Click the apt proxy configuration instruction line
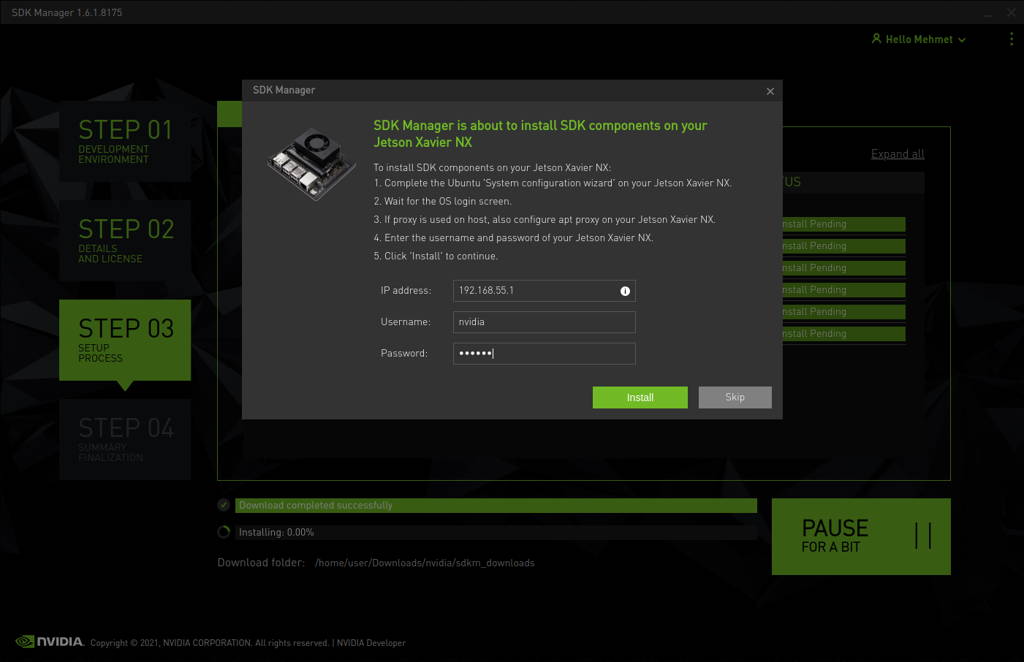The image size is (1024, 662). 545,220
